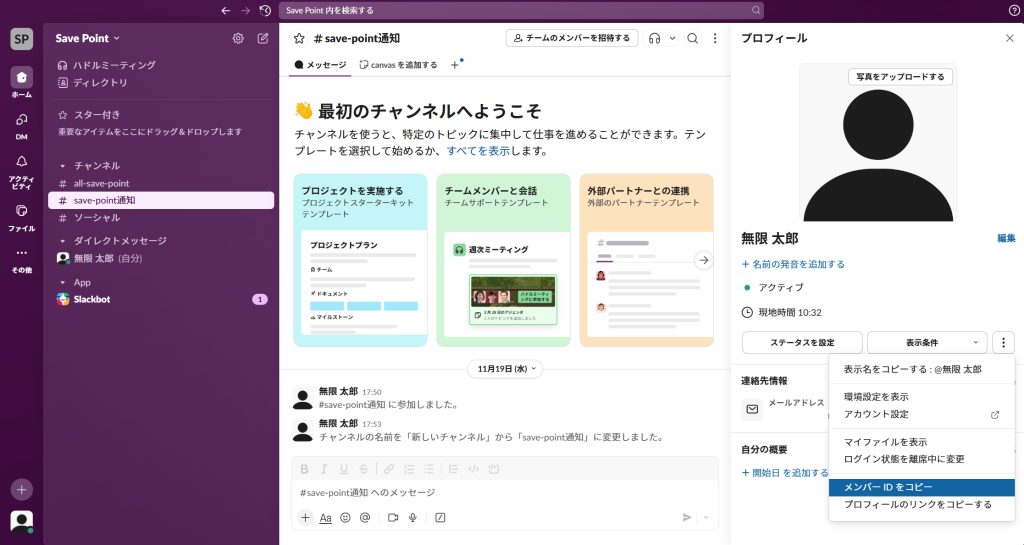The height and width of the screenshot is (545, 1024).
Task: Select メンバー ID をコピー menu item
Action: point(888,487)
